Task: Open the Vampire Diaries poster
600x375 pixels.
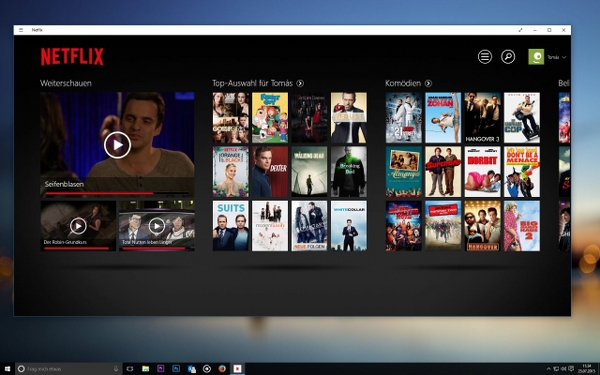Action: pos(309,117)
